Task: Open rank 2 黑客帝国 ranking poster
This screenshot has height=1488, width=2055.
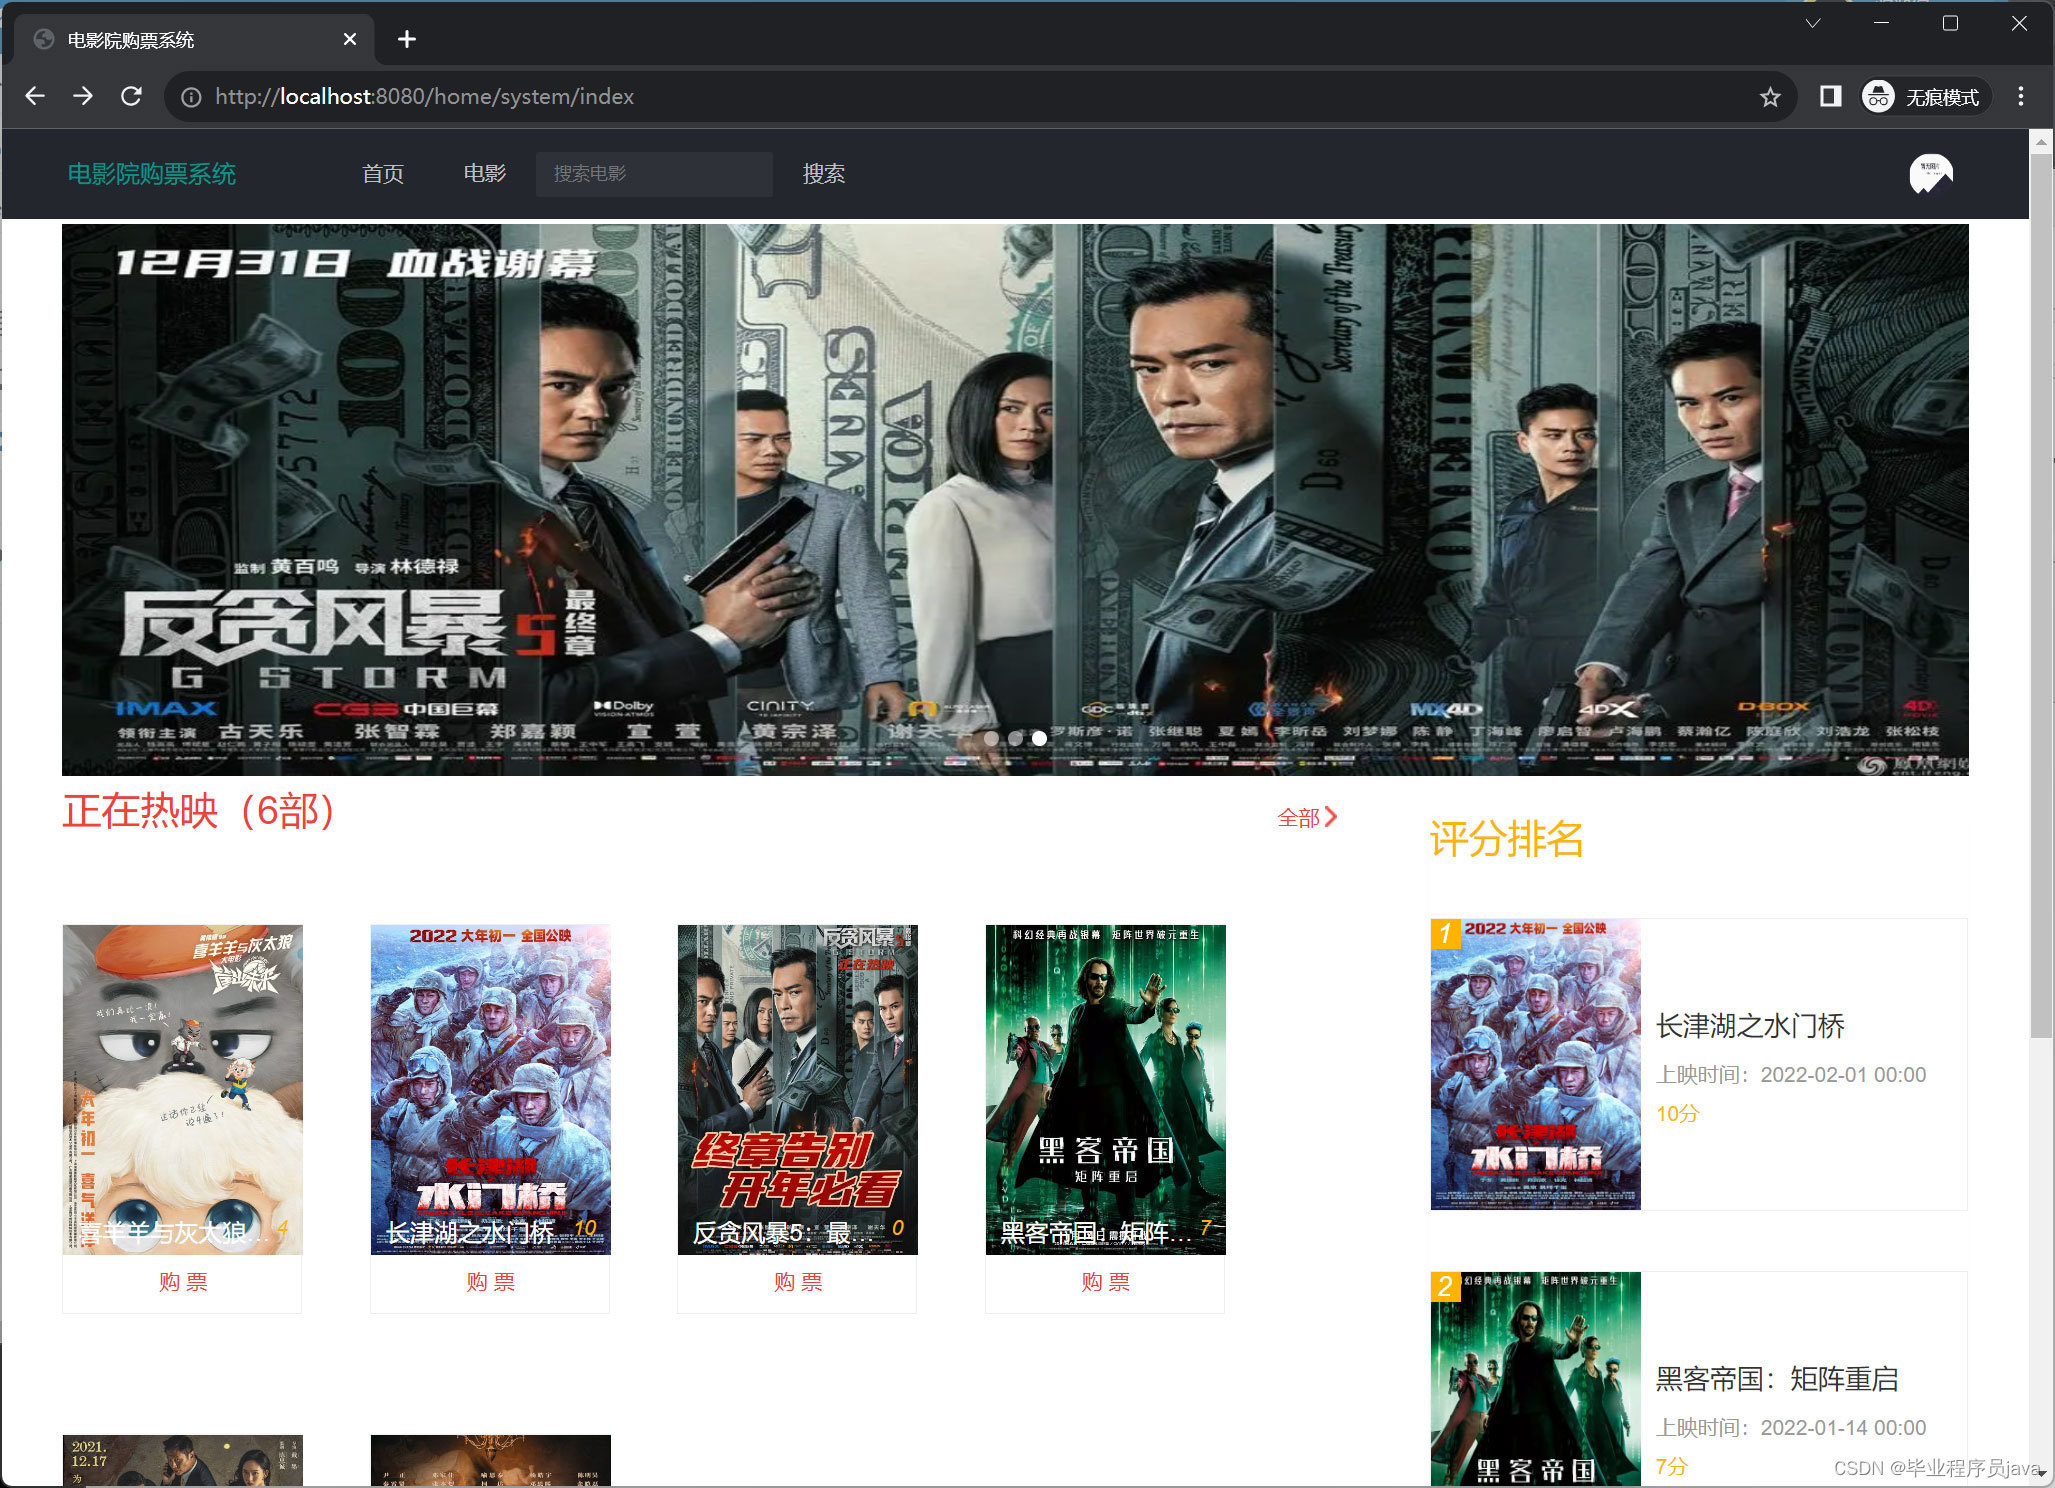Action: click(1536, 1378)
